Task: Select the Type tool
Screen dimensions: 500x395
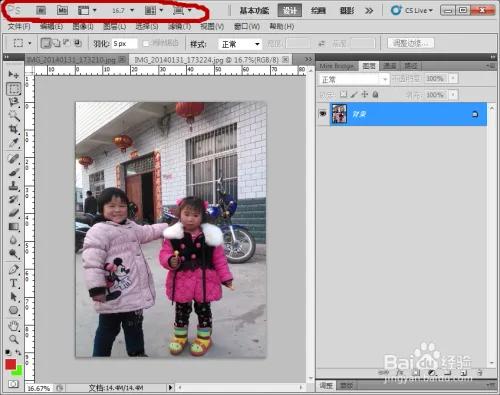Action: (13, 283)
